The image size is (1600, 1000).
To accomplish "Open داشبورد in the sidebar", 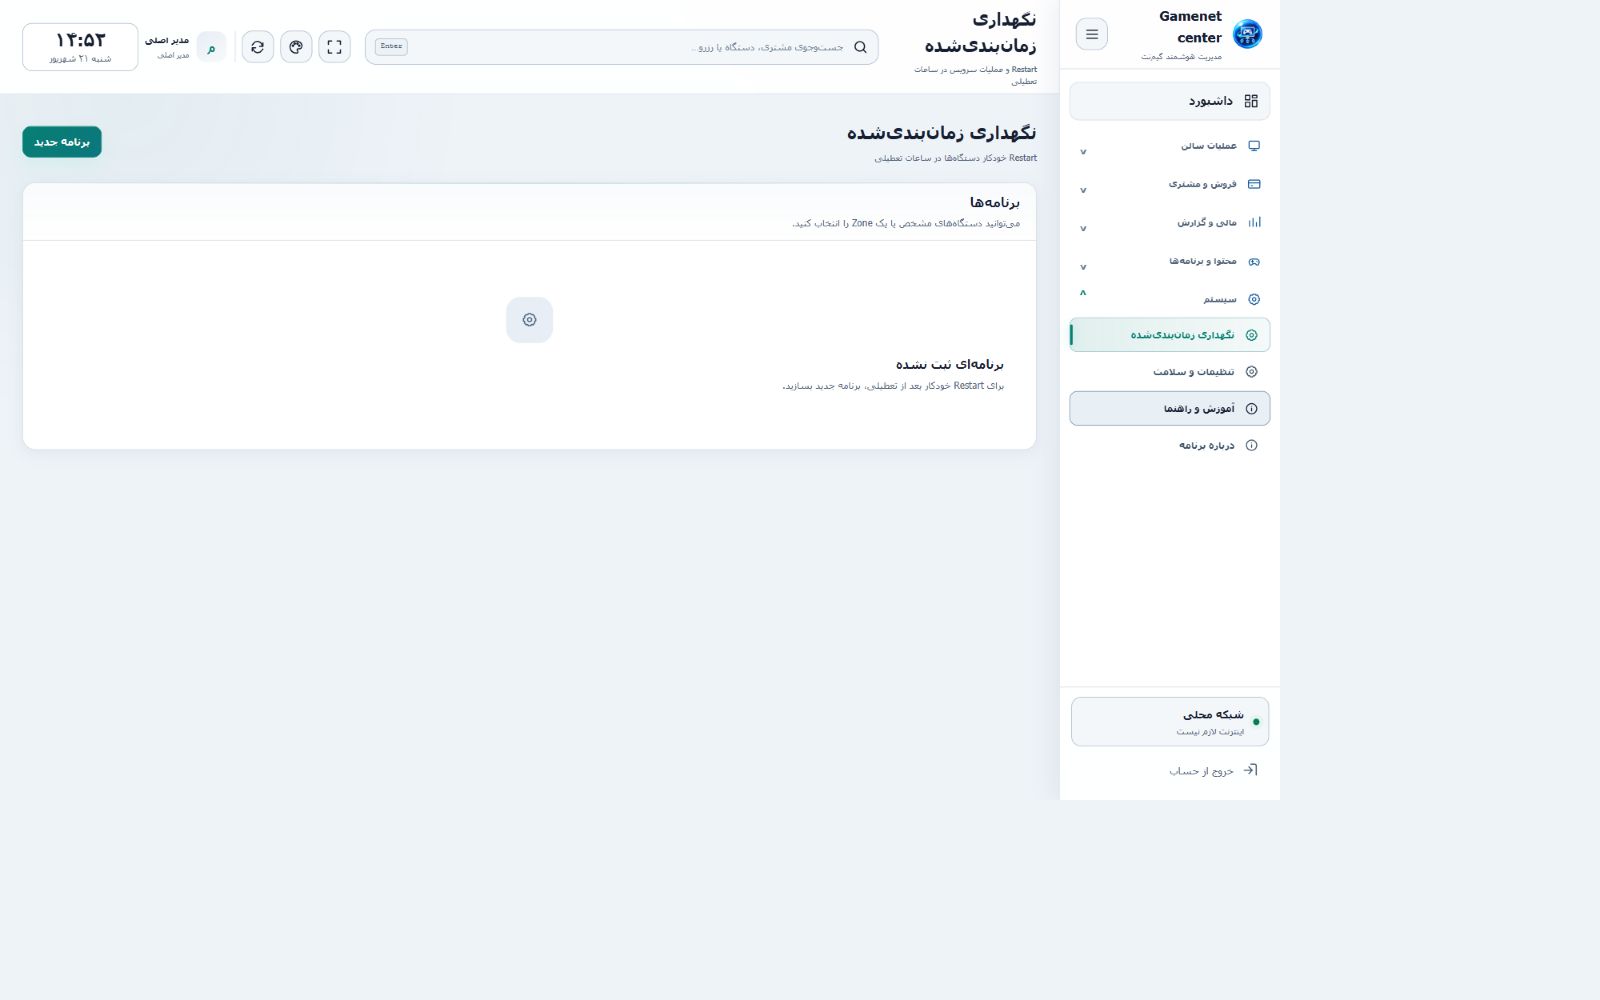I will coord(1169,101).
